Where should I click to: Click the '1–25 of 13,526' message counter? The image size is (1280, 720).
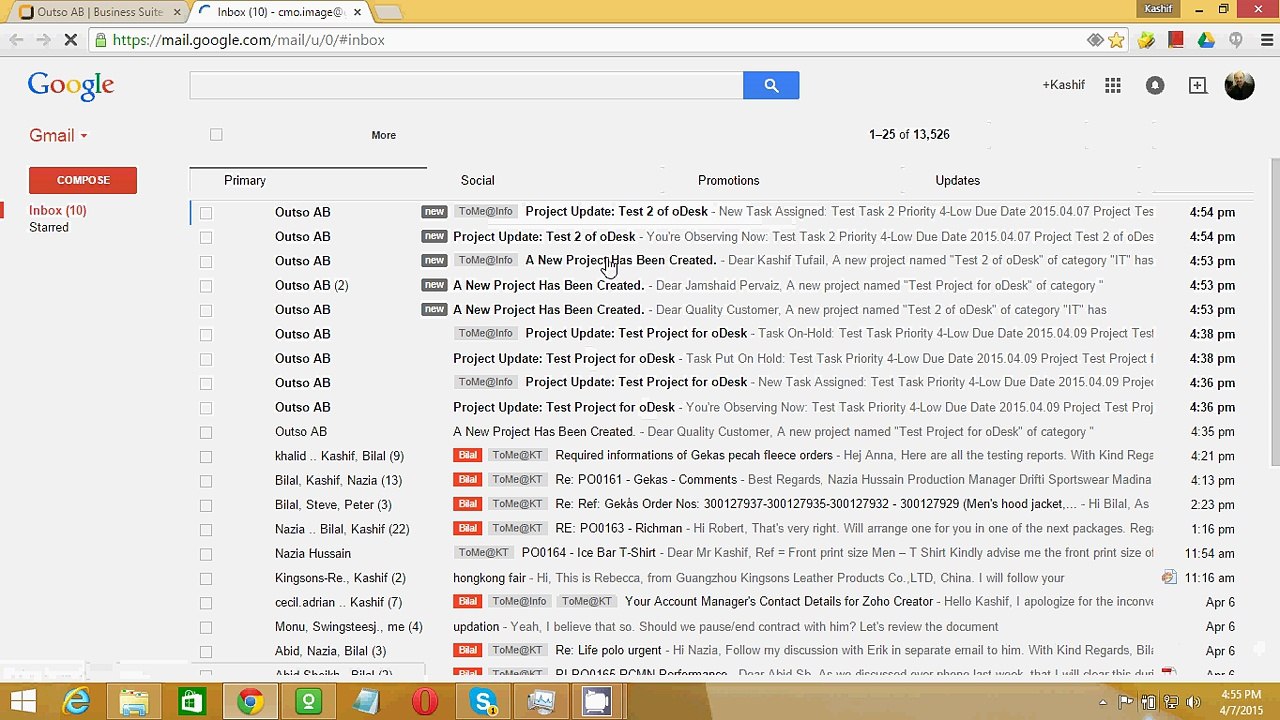pos(909,134)
